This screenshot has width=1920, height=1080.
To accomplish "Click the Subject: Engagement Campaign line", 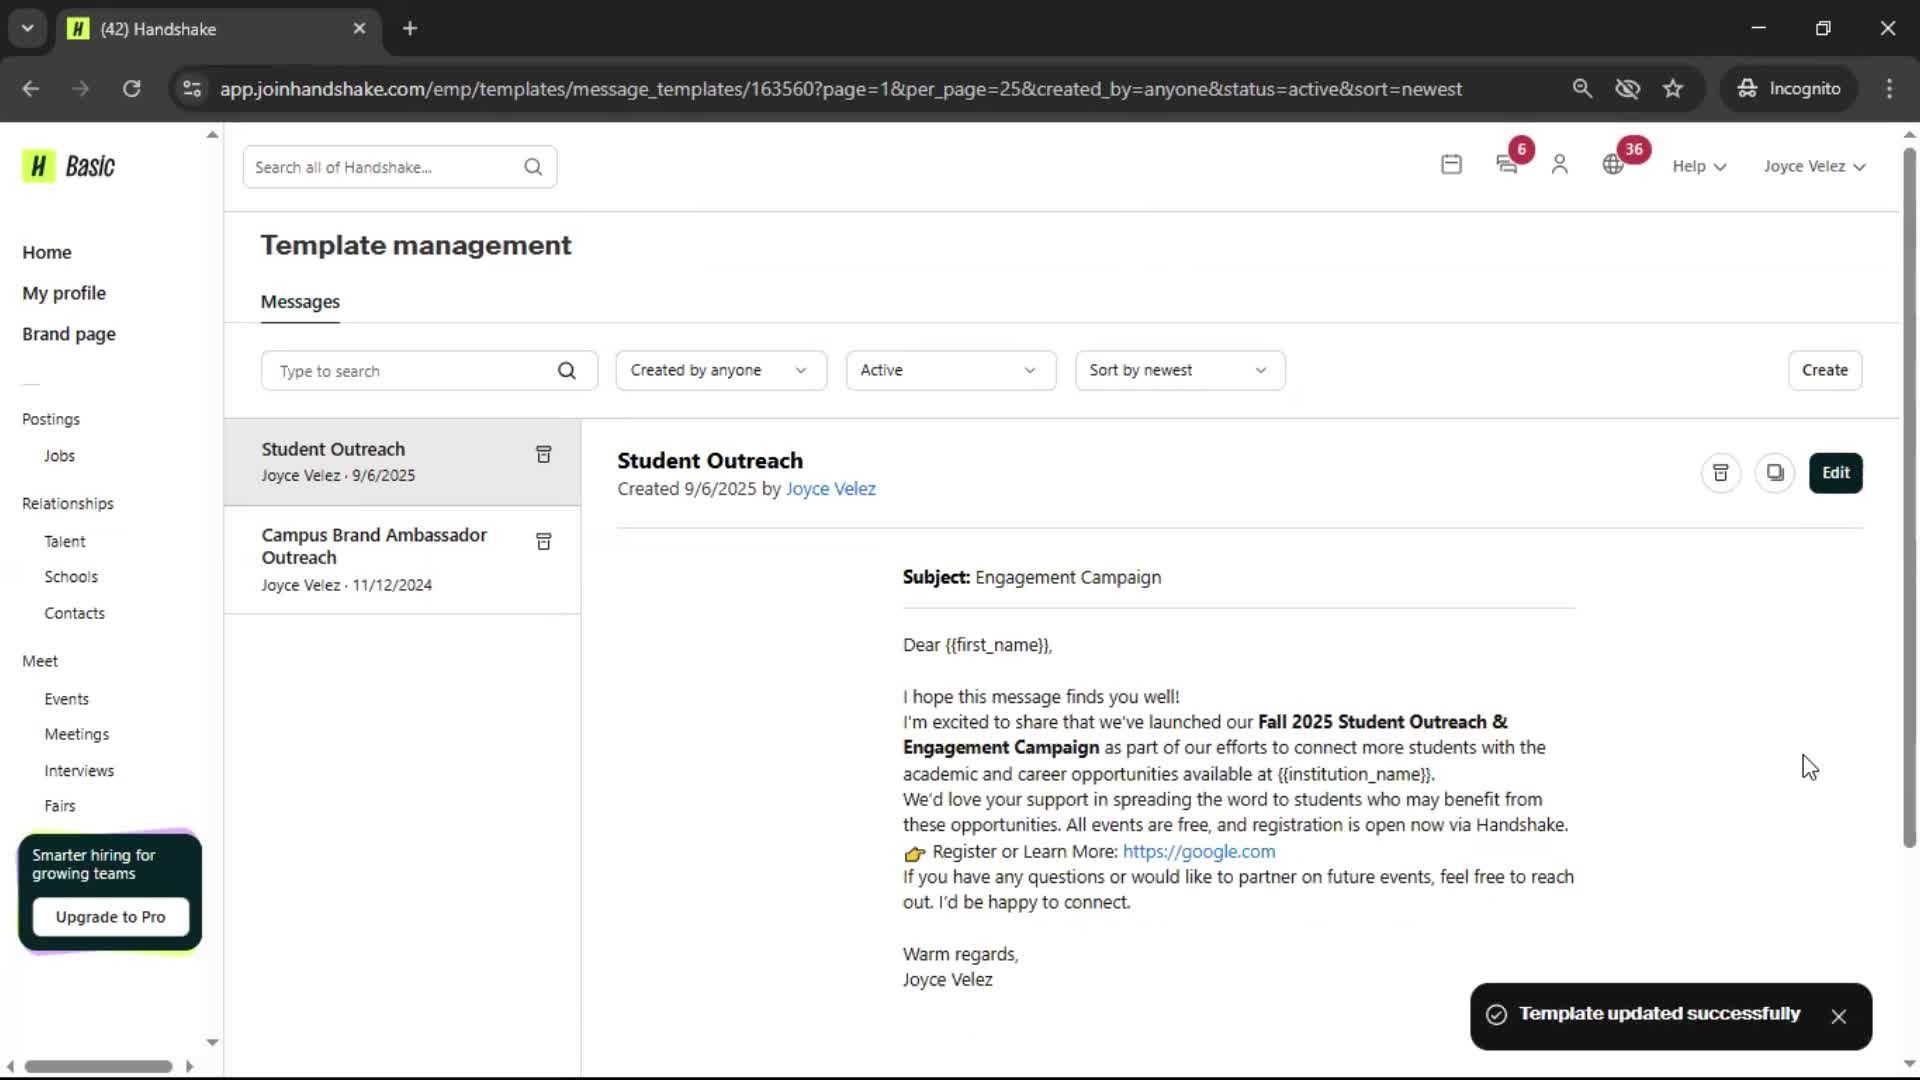I will pos(1032,578).
